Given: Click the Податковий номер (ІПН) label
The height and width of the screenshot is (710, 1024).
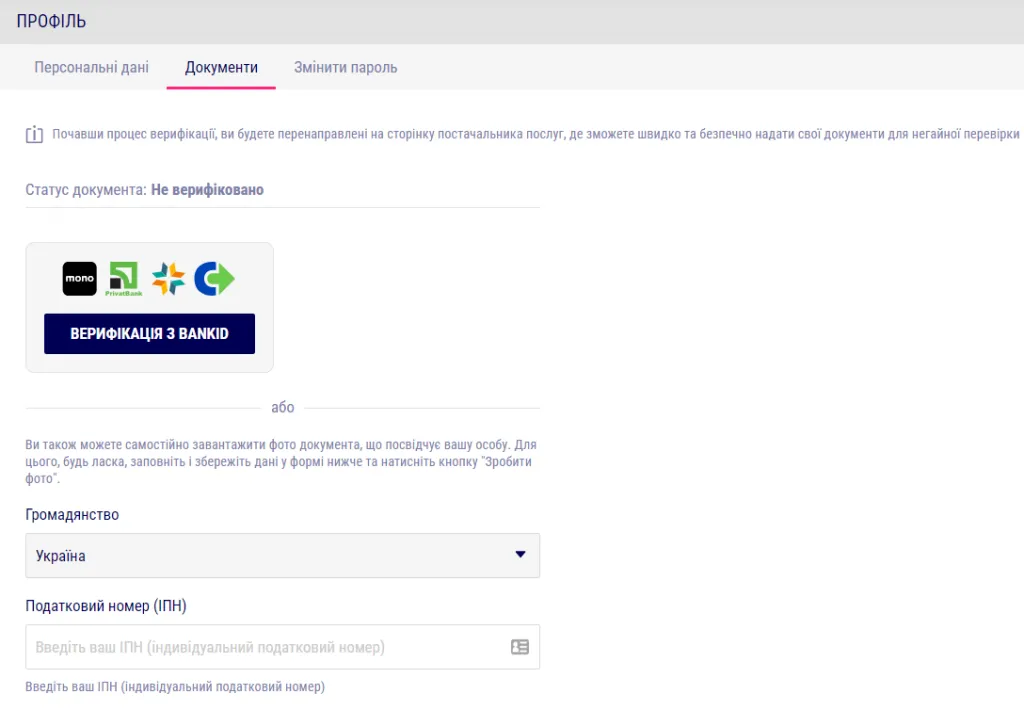Looking at the screenshot, I should point(106,606).
